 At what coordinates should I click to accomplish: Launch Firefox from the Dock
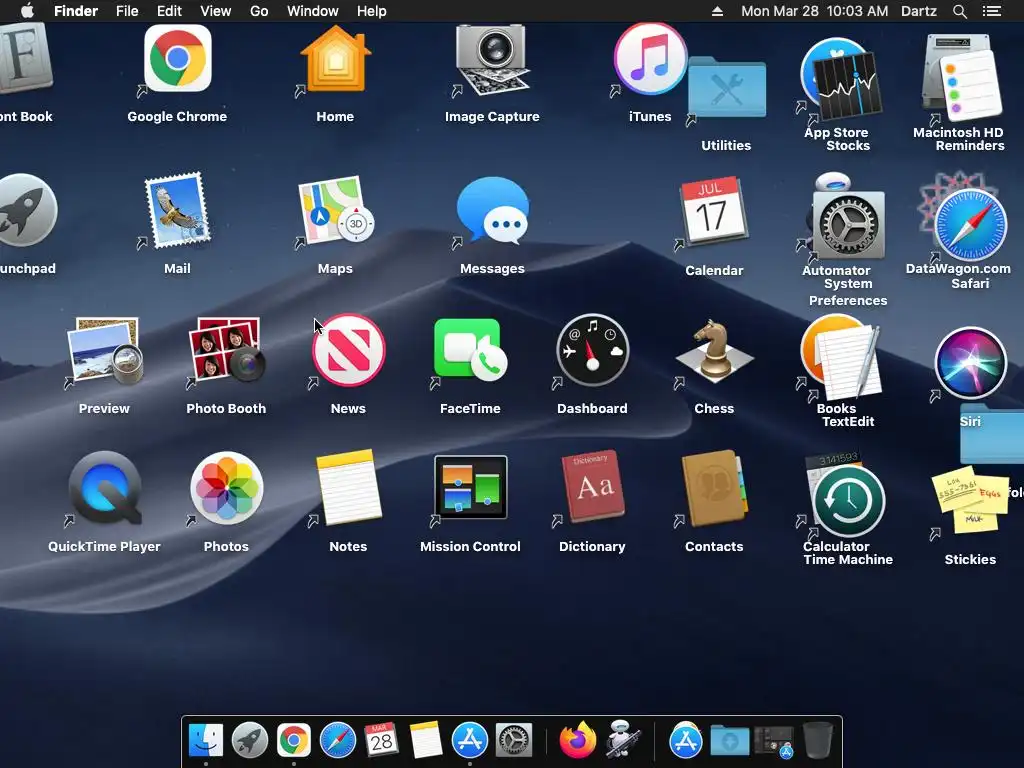577,740
